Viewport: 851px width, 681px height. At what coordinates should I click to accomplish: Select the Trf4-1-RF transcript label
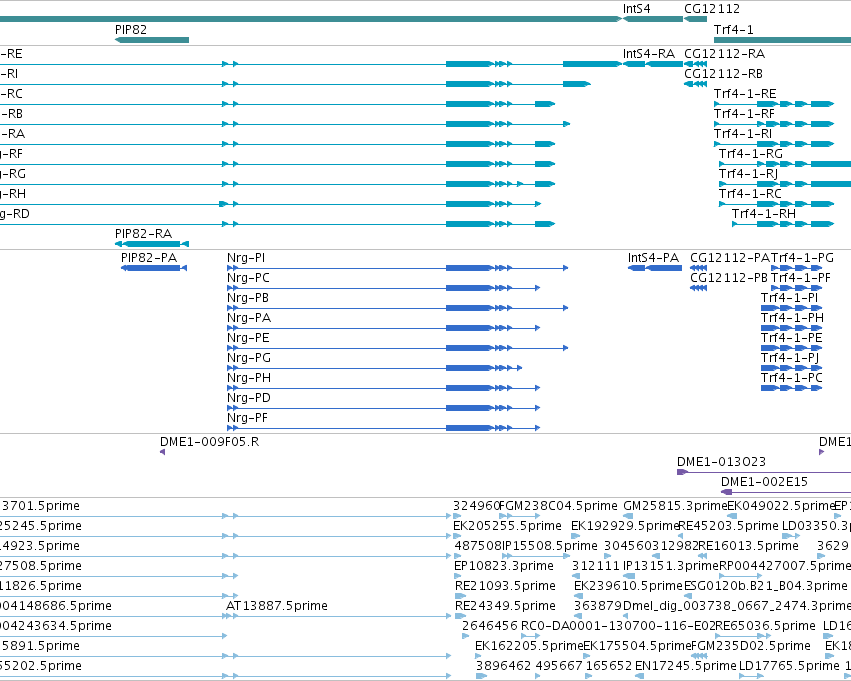(x=744, y=114)
